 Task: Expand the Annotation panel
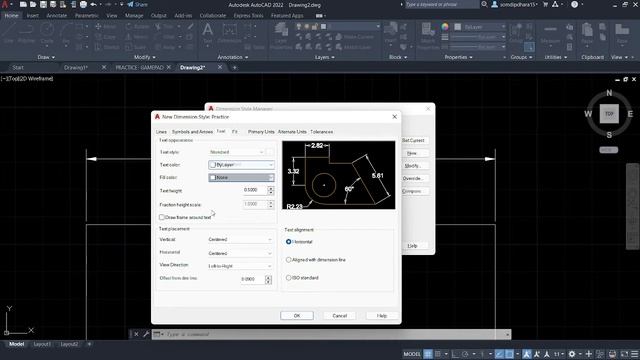coord(233,57)
